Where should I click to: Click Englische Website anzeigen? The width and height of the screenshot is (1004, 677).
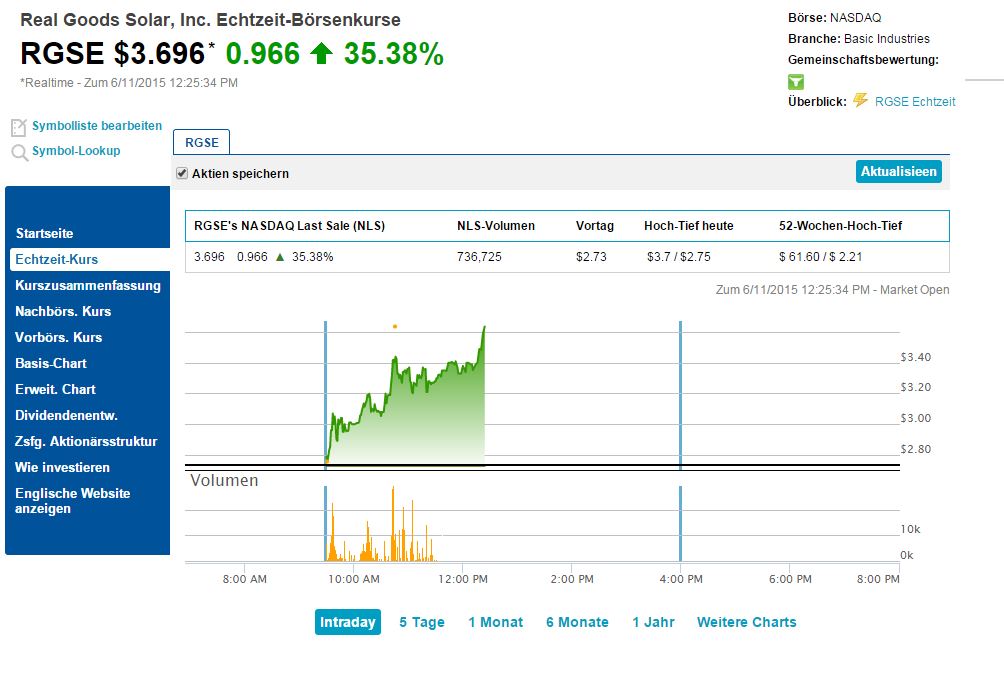click(72, 501)
